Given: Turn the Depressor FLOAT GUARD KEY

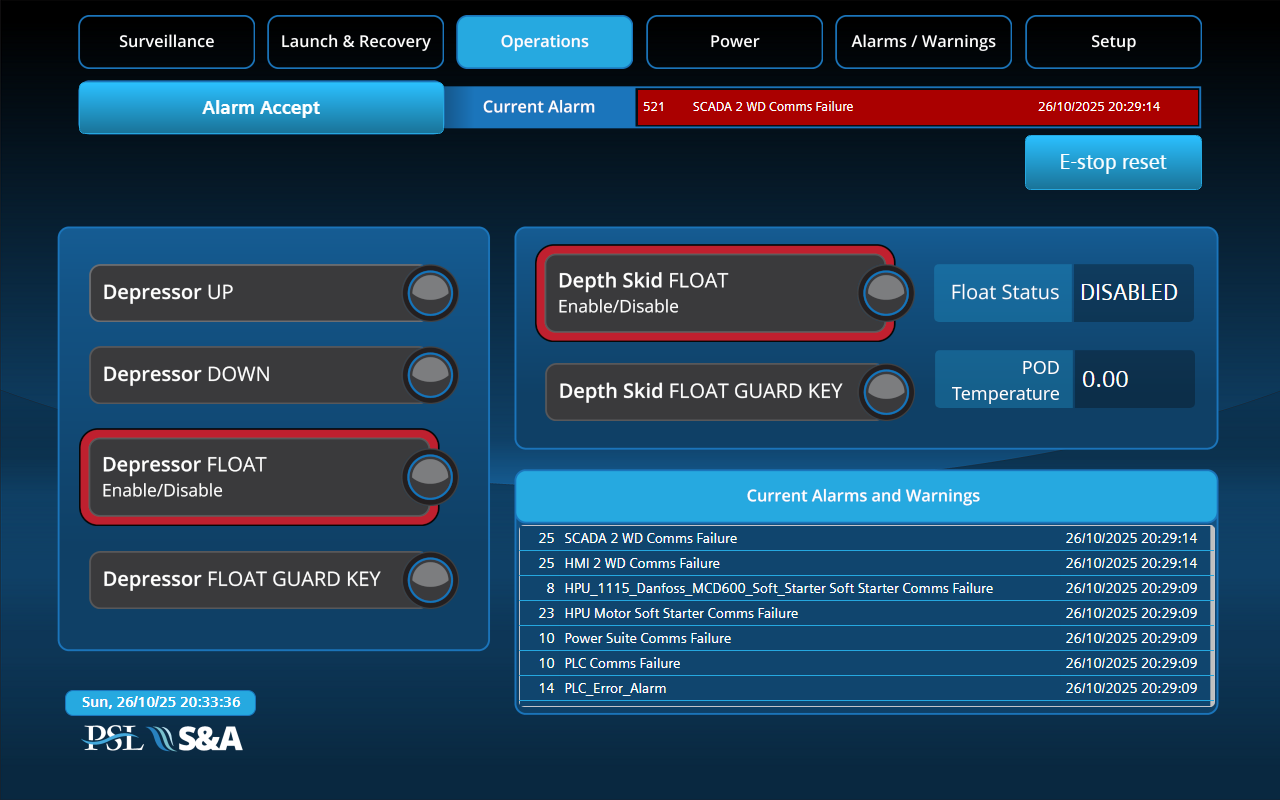Looking at the screenshot, I should pos(431,580).
